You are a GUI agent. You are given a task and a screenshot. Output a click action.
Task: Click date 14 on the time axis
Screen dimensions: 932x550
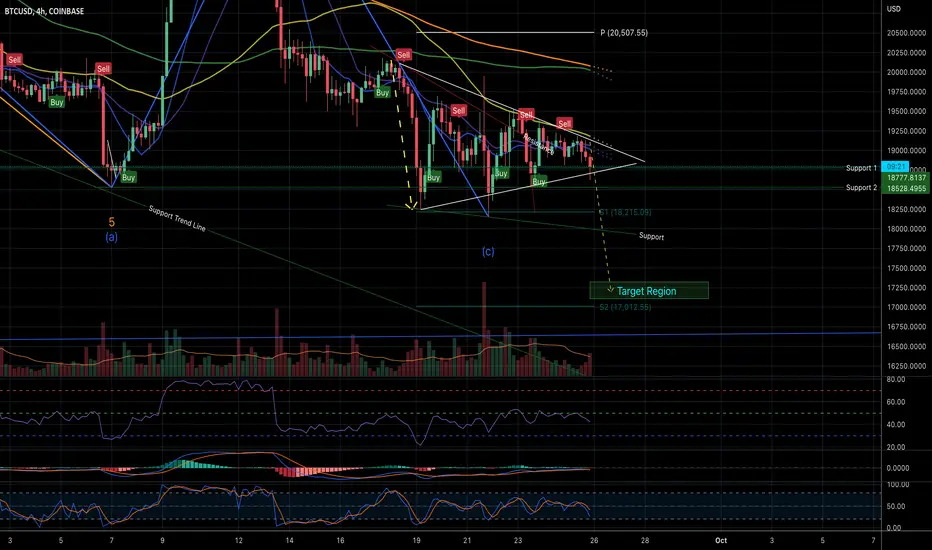coord(289,540)
